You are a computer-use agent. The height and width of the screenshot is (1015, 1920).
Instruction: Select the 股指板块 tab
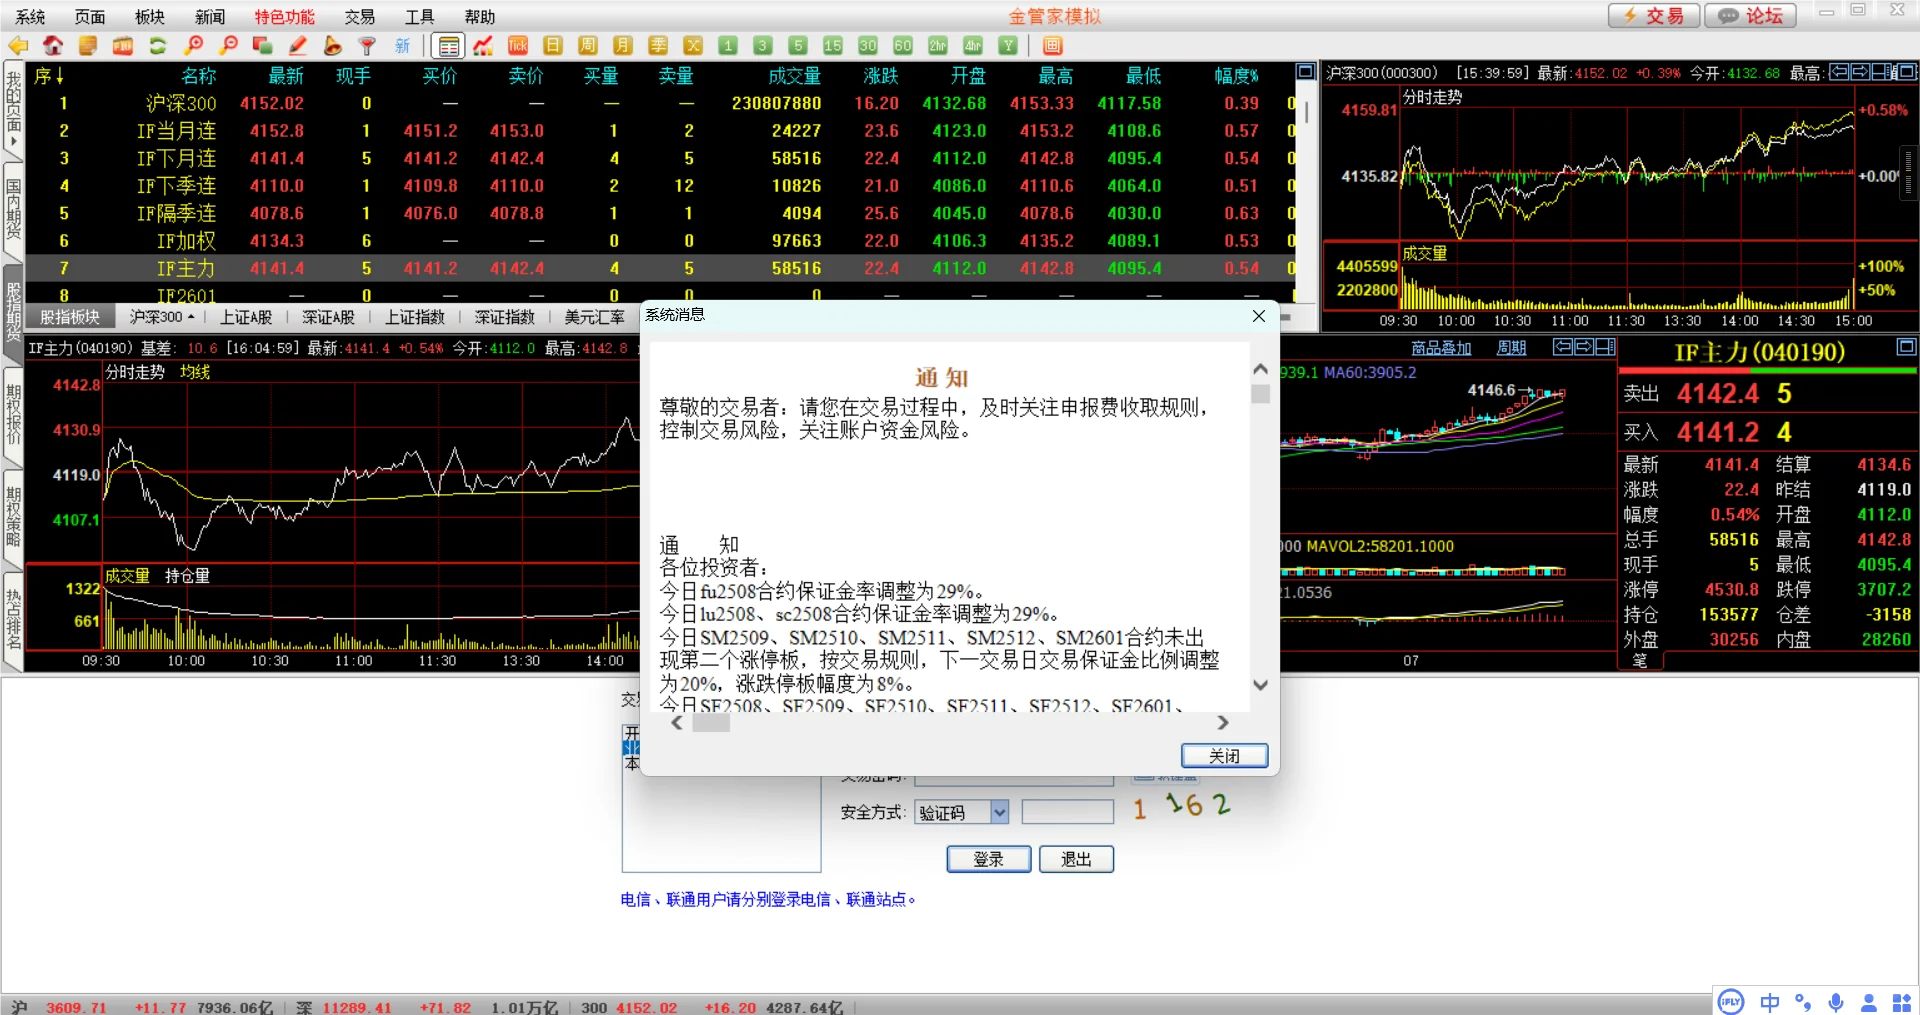(70, 317)
